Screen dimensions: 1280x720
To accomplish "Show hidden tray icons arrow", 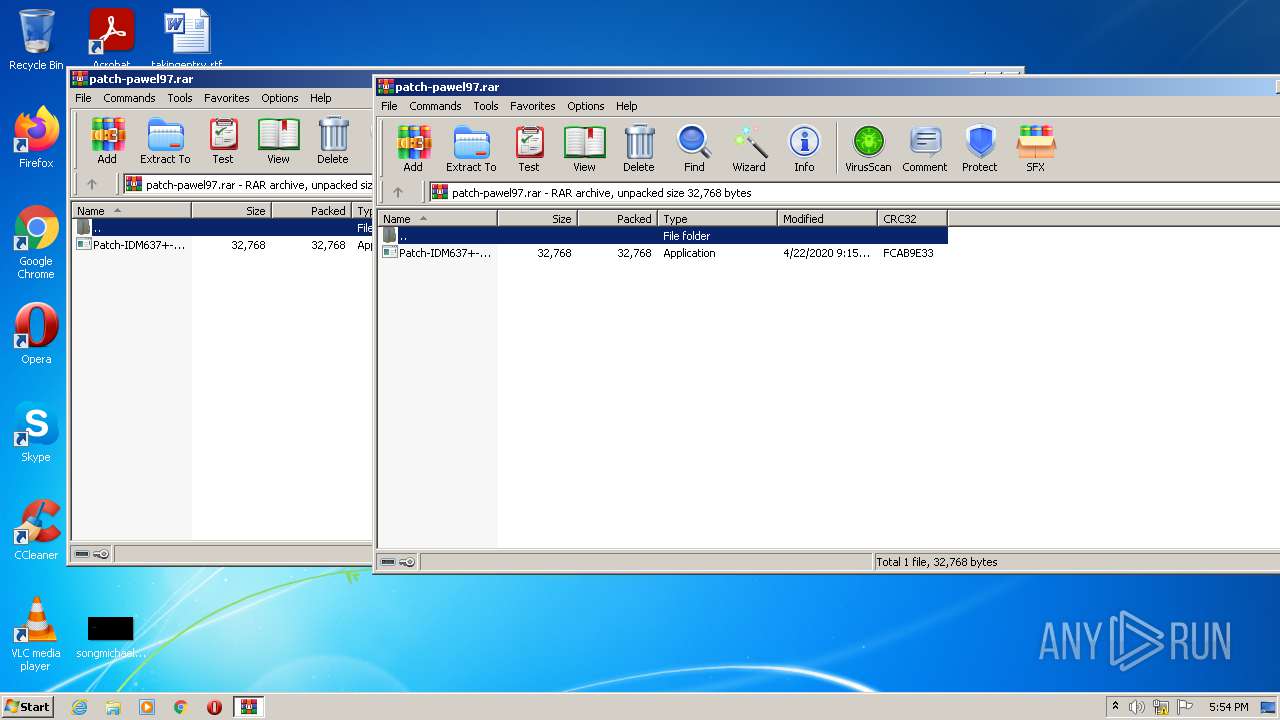I will pos(1115,707).
